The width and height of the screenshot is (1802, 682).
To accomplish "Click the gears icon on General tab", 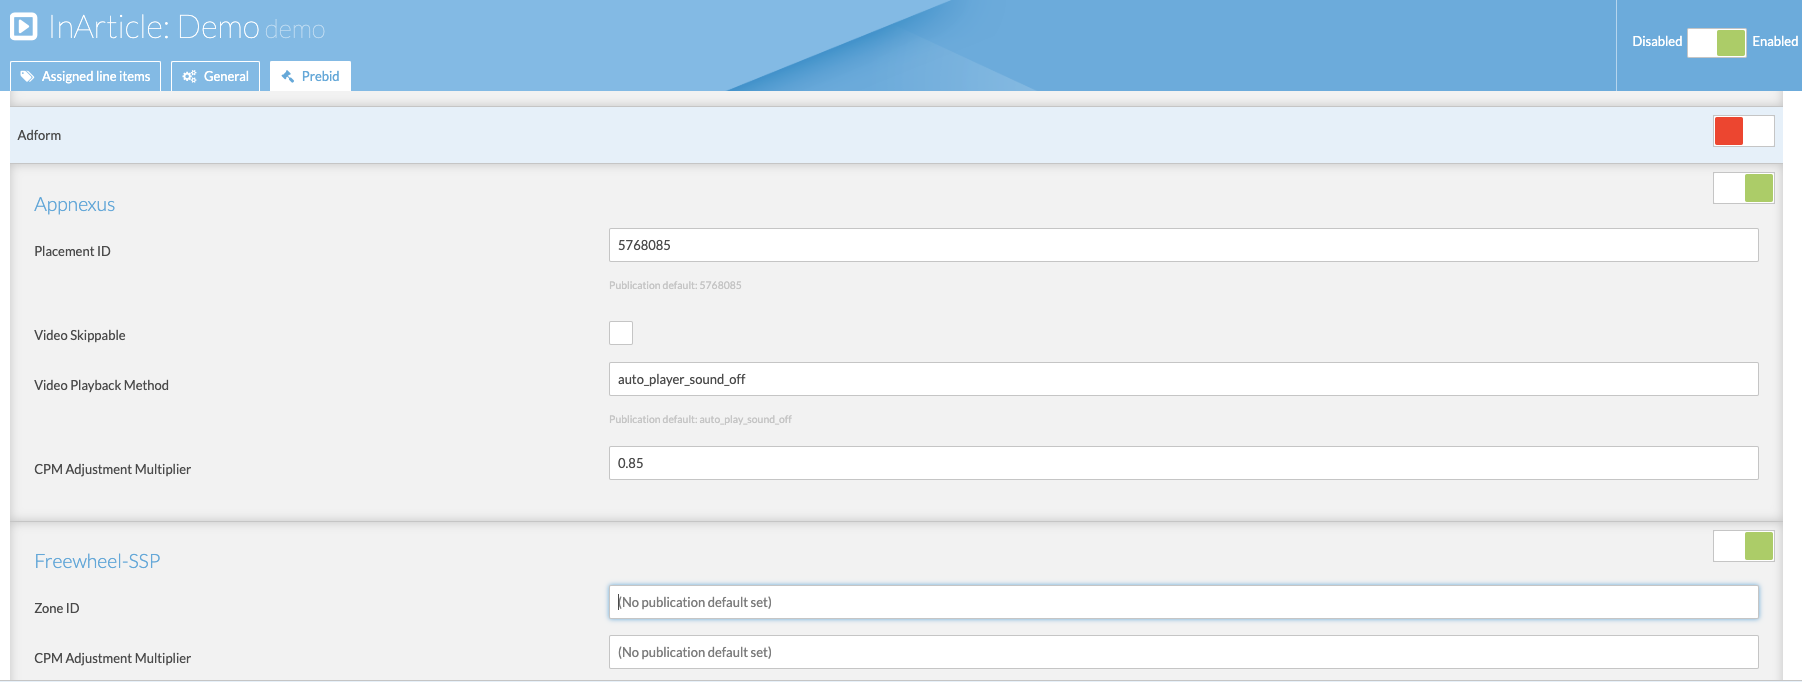I will (189, 76).
